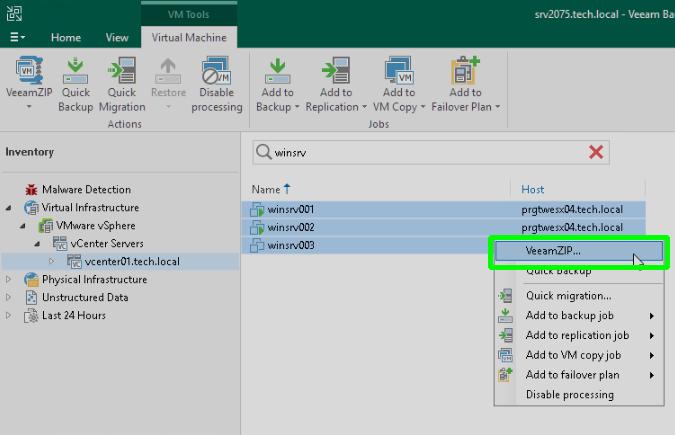Open Add to backup job submenu
The width and height of the screenshot is (675, 435).
pyautogui.click(x=579, y=316)
